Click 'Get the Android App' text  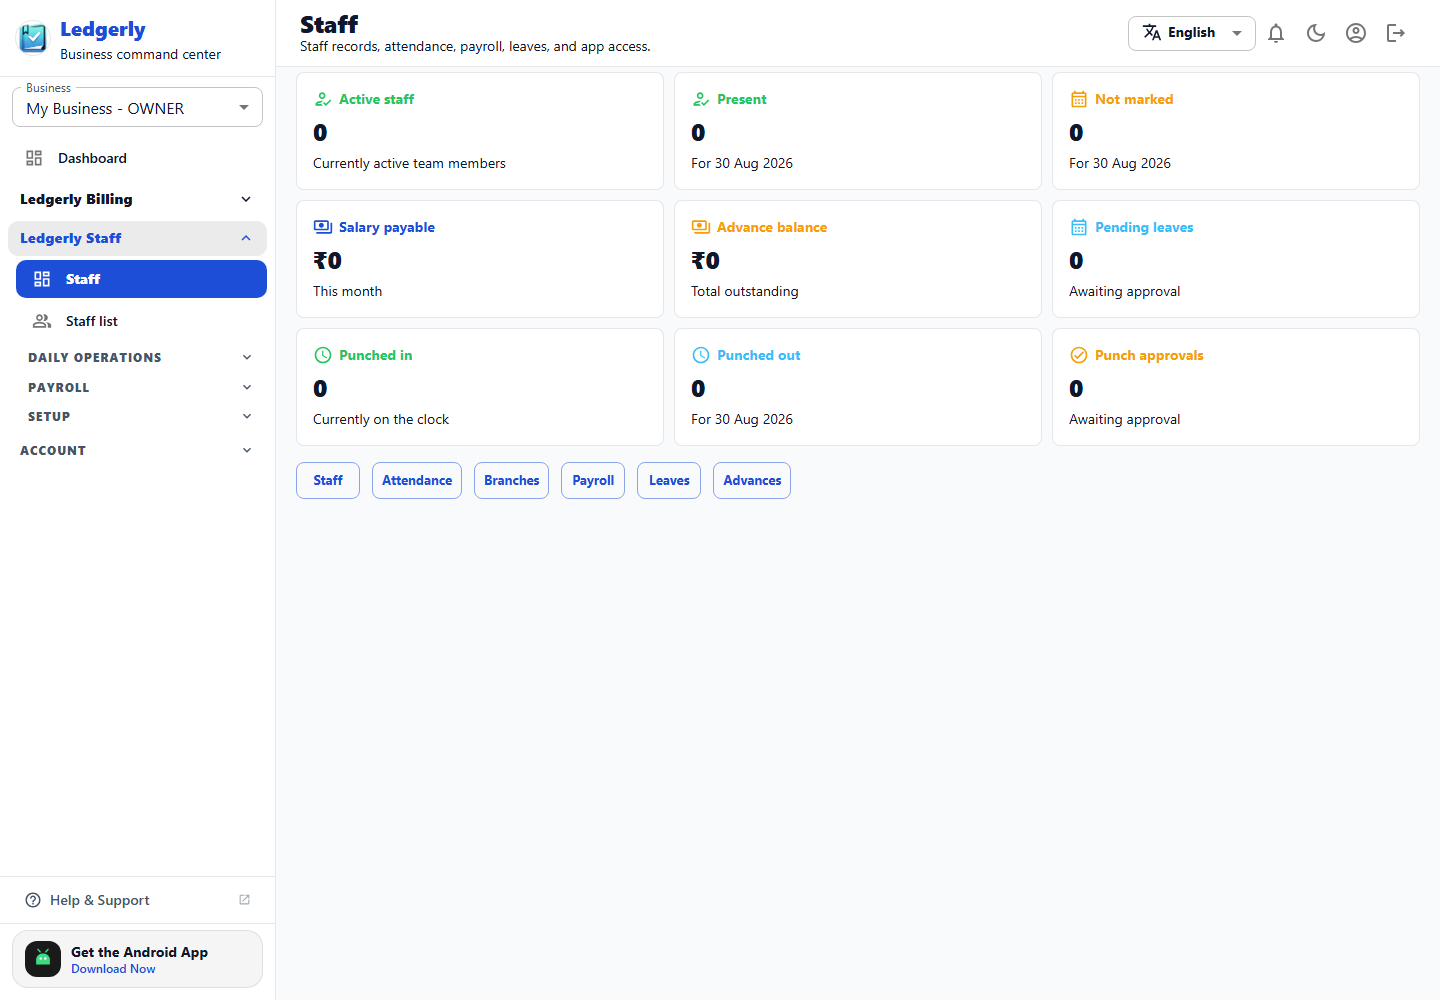pos(139,952)
